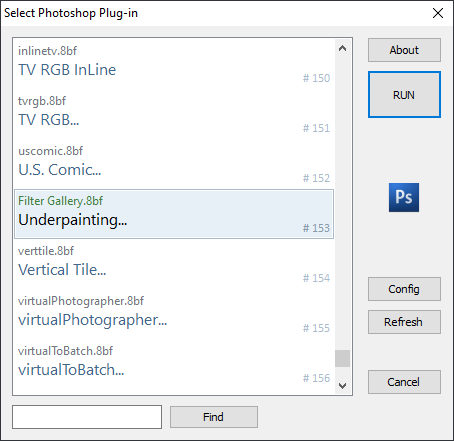The width and height of the screenshot is (454, 441).
Task: Select virtualPhotographer plug-in entry
Action: click(174, 314)
